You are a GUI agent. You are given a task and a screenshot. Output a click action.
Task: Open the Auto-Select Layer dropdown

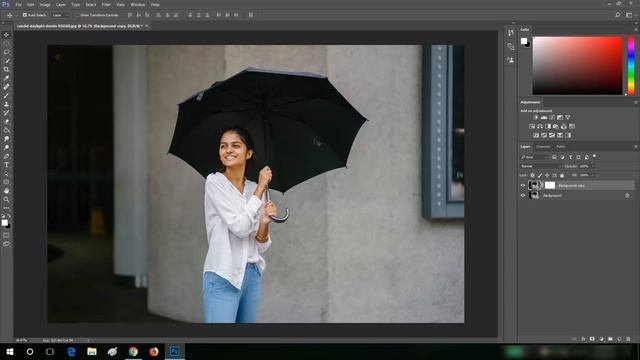point(60,15)
